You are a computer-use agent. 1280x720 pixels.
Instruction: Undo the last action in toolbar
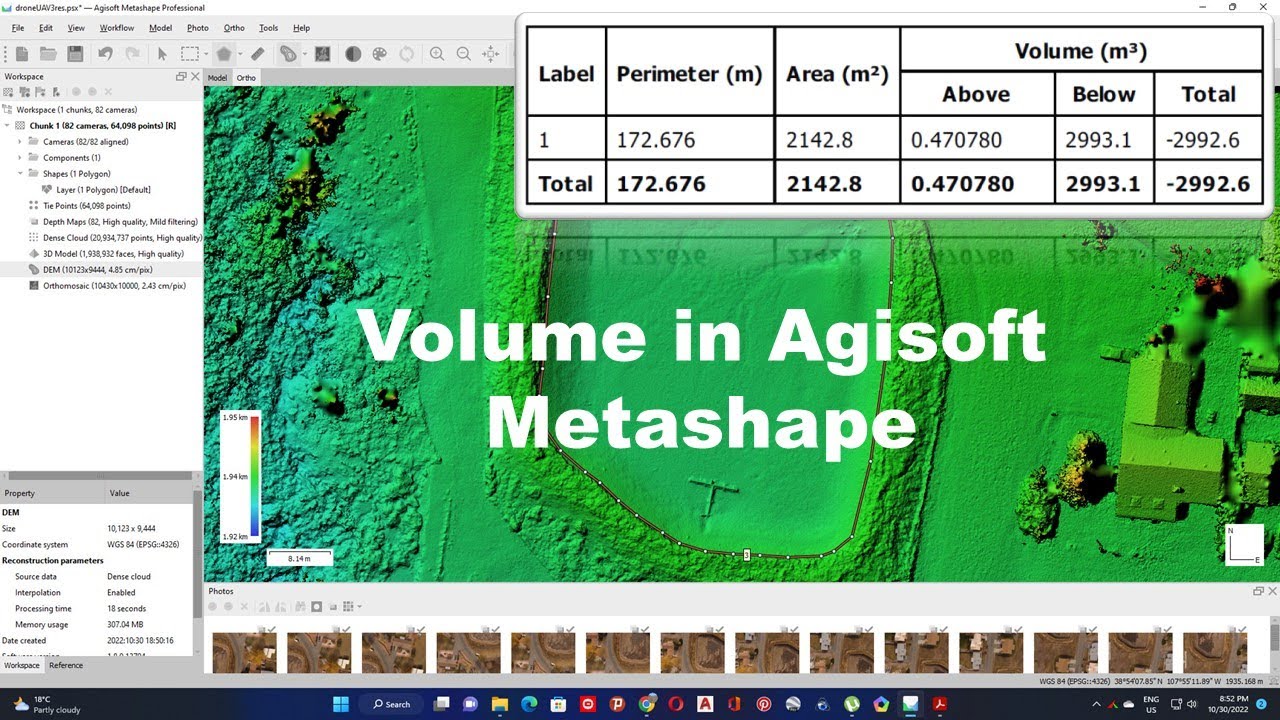coord(105,54)
